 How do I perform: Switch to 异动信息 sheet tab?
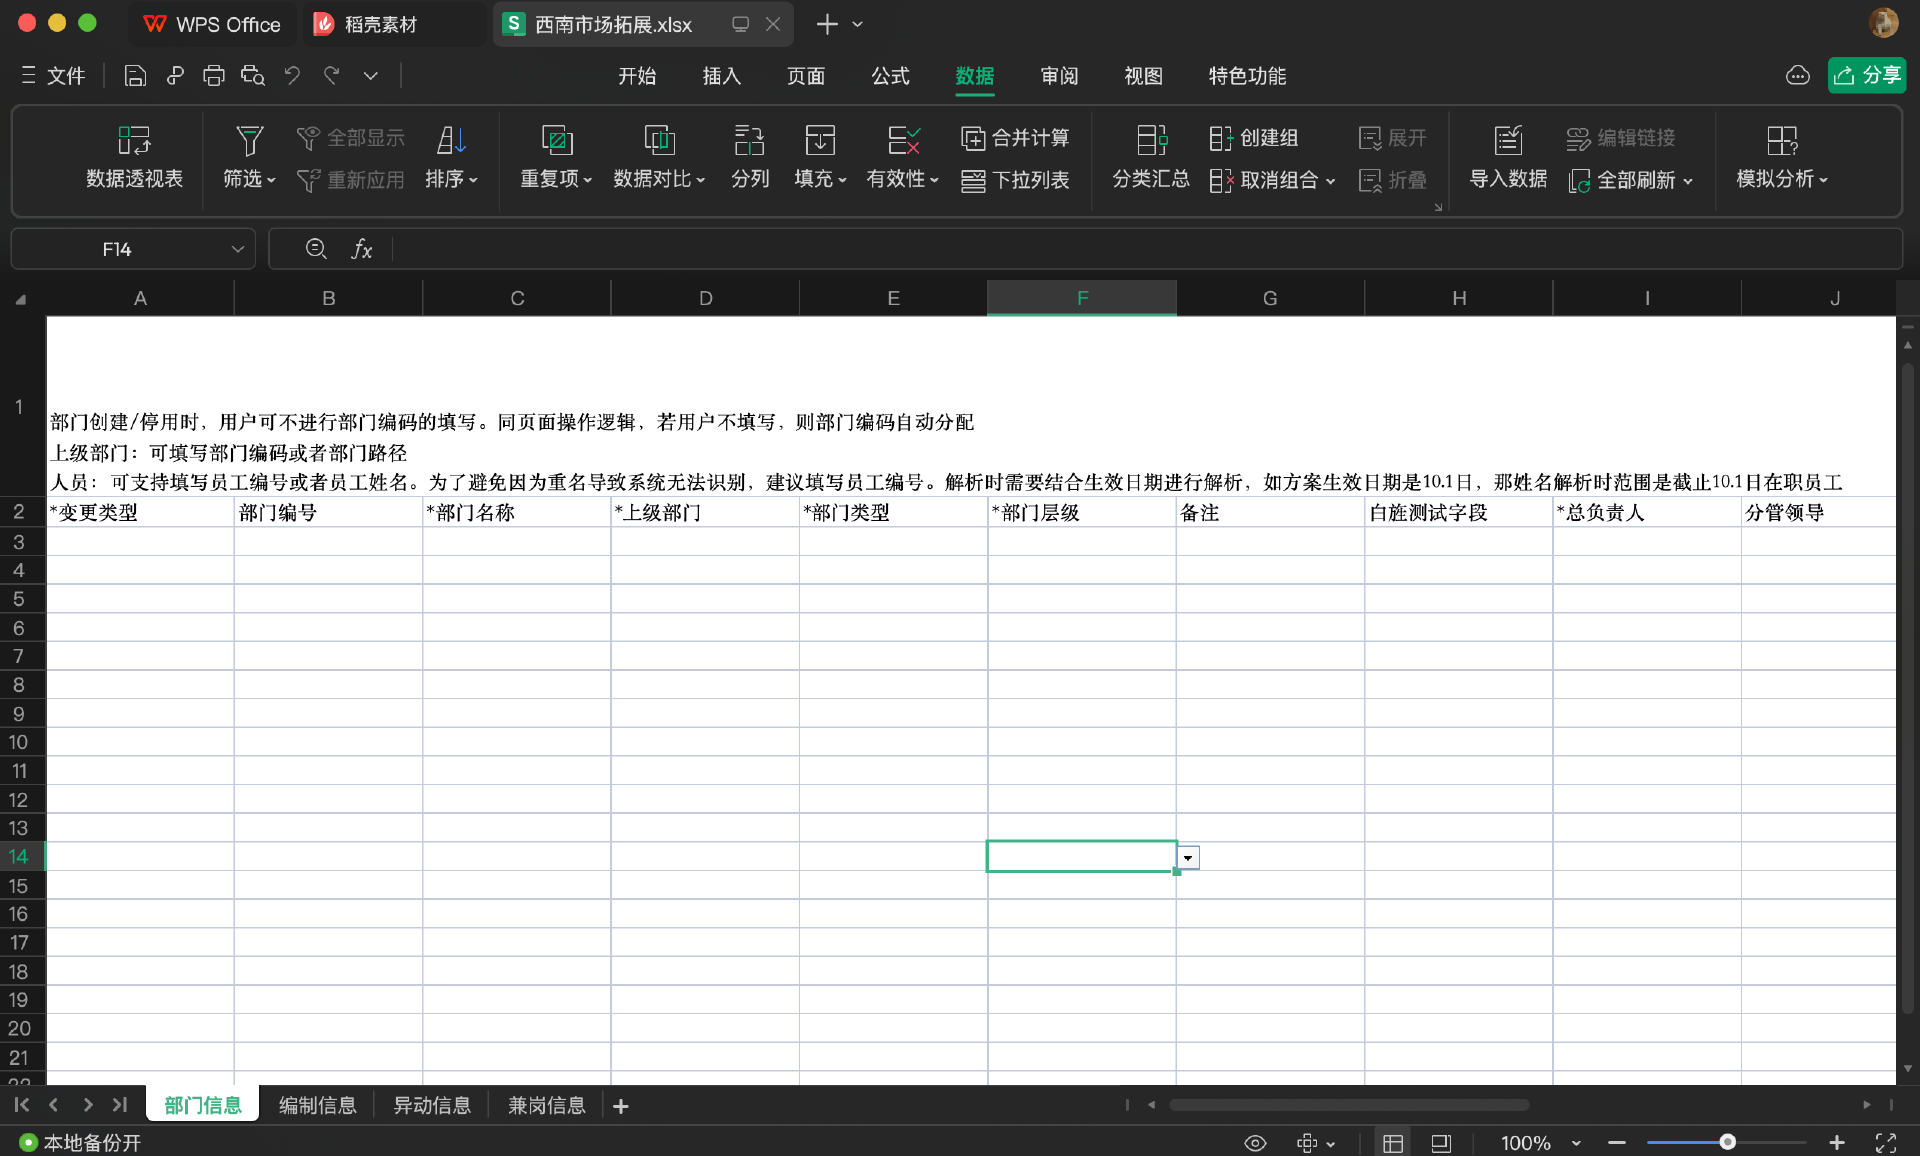tap(432, 1105)
